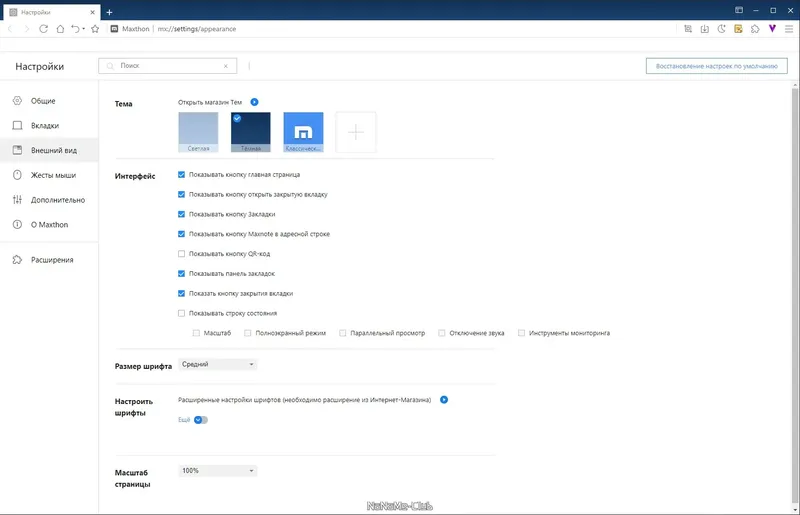Screen dimensions: 800x515
Task: Toggle show bookmarks panel checkbox
Action: pos(181,274)
